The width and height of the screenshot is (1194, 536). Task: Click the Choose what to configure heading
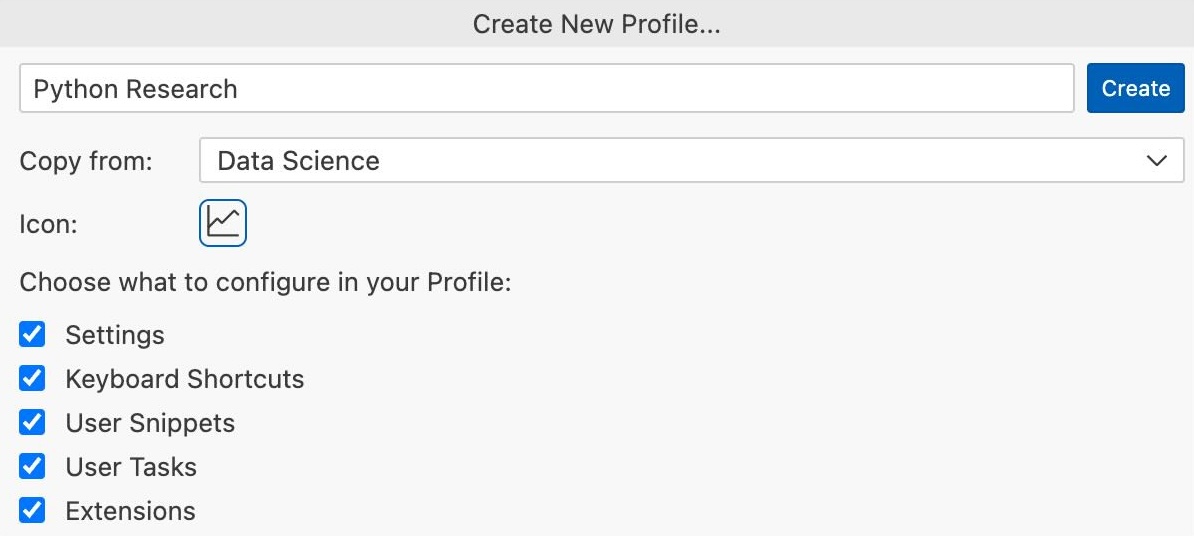coord(265,282)
